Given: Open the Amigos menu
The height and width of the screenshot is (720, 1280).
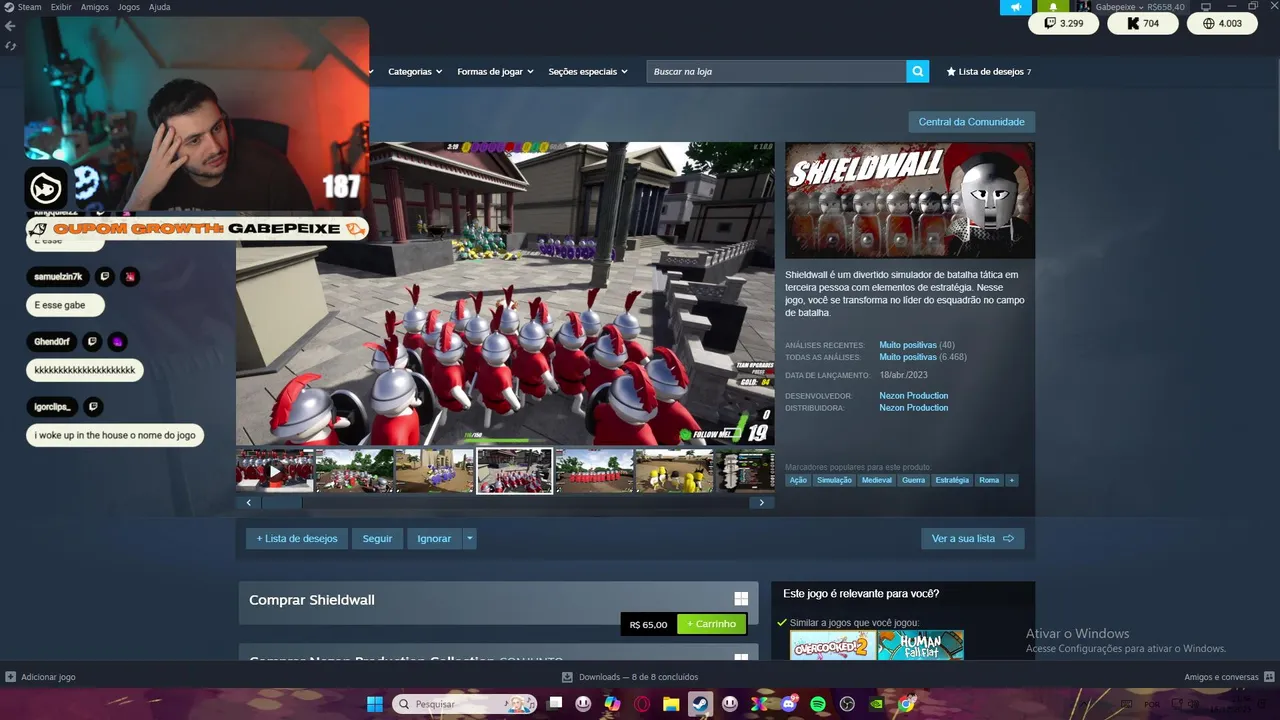Looking at the screenshot, I should pos(94,7).
